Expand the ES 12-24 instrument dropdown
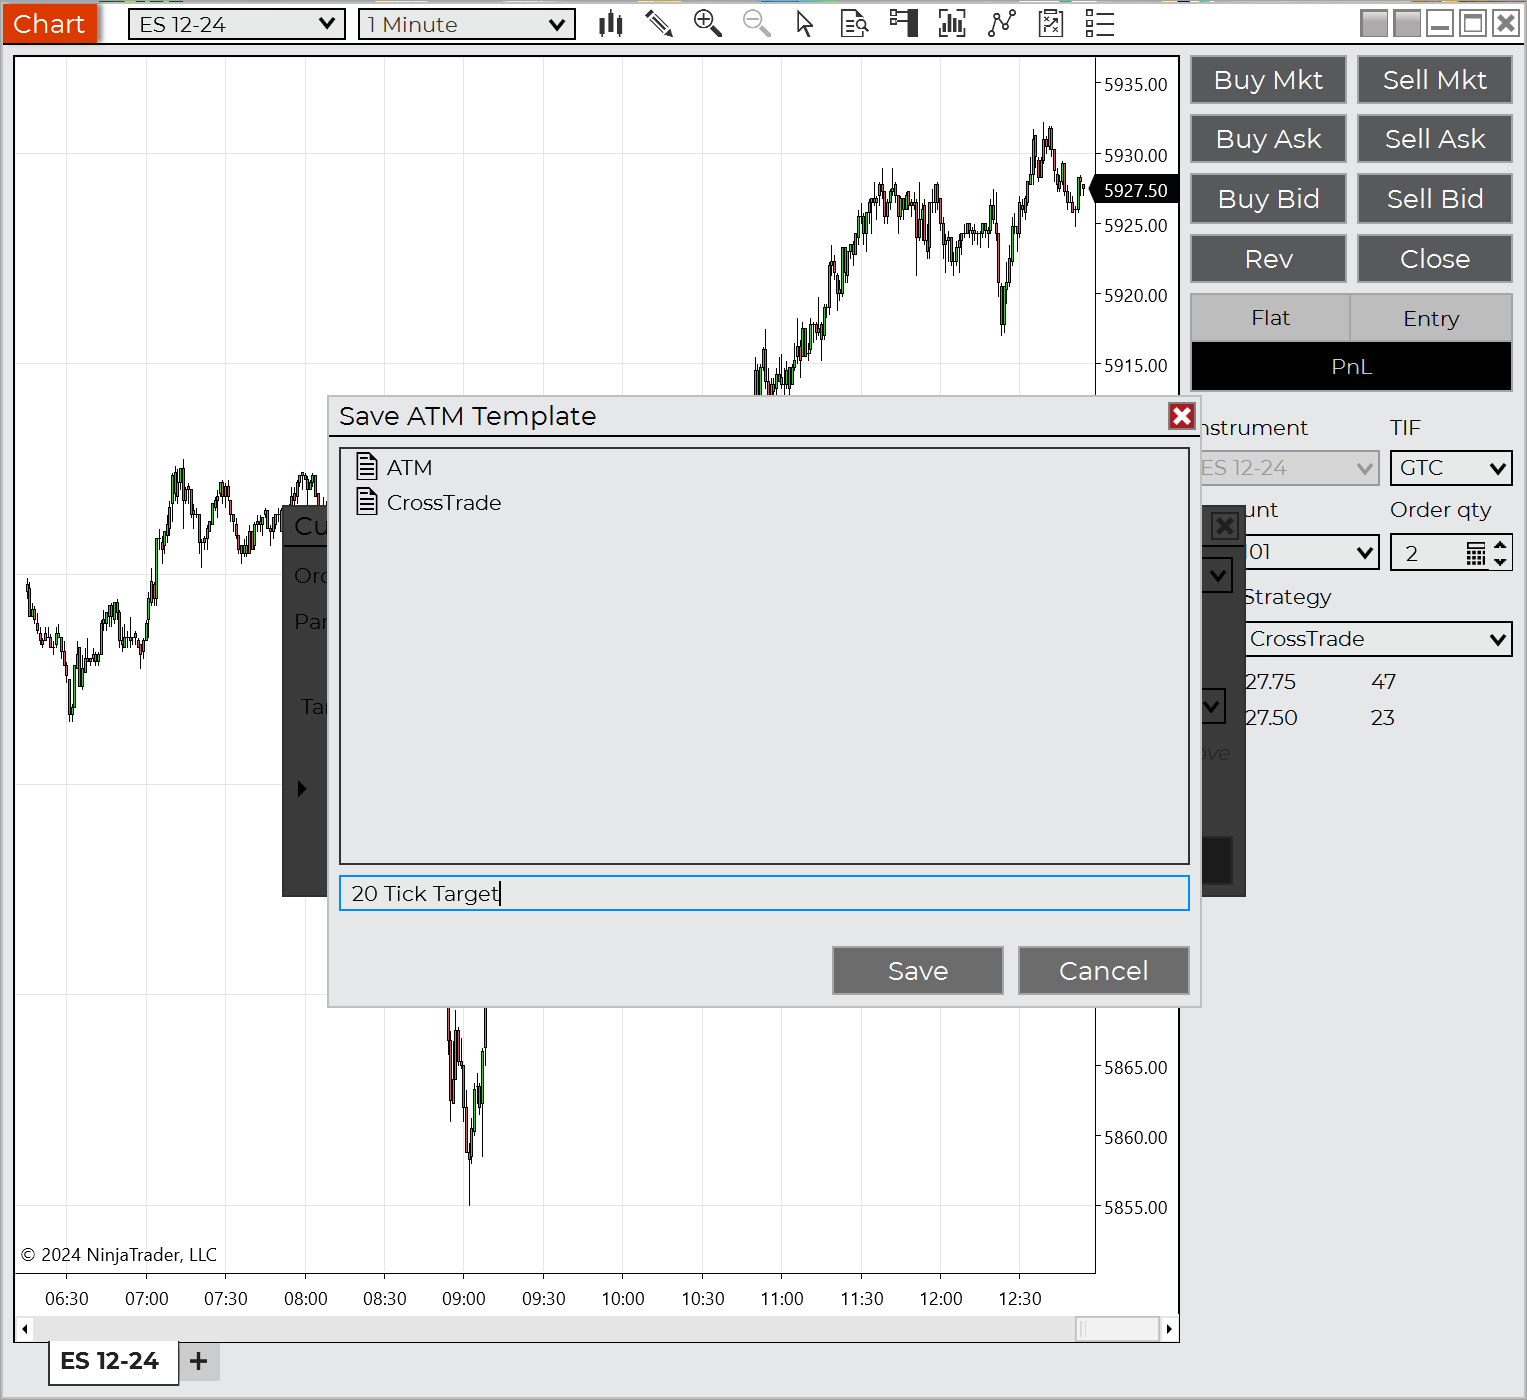 (236, 24)
